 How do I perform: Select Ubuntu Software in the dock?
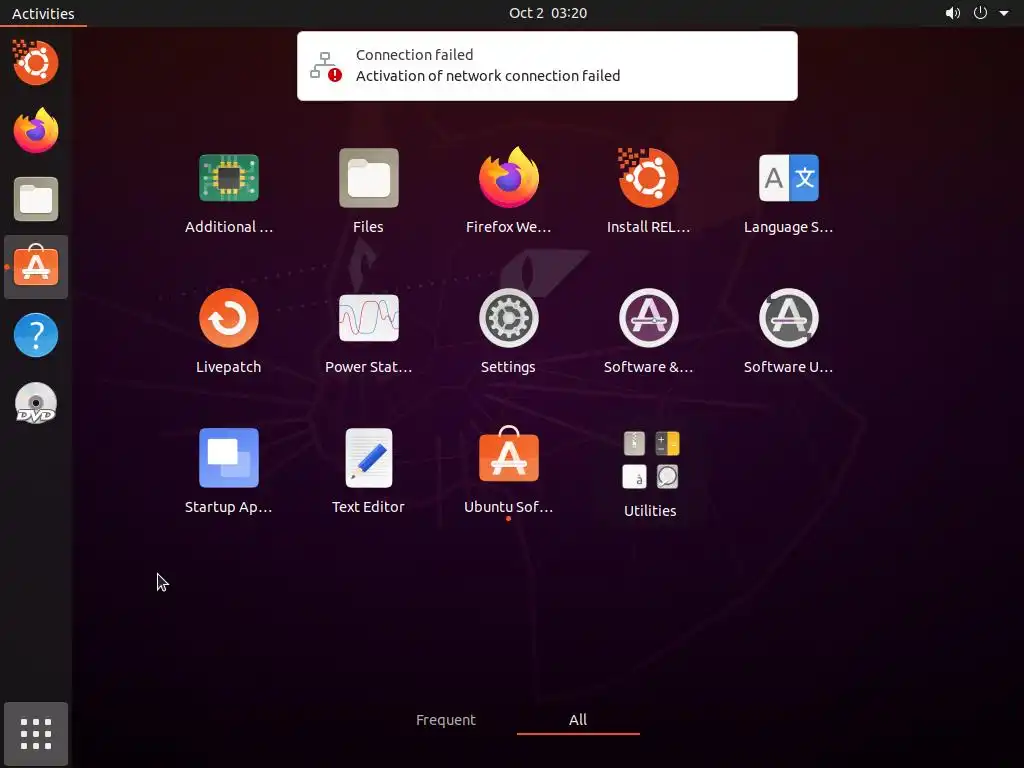click(x=36, y=266)
